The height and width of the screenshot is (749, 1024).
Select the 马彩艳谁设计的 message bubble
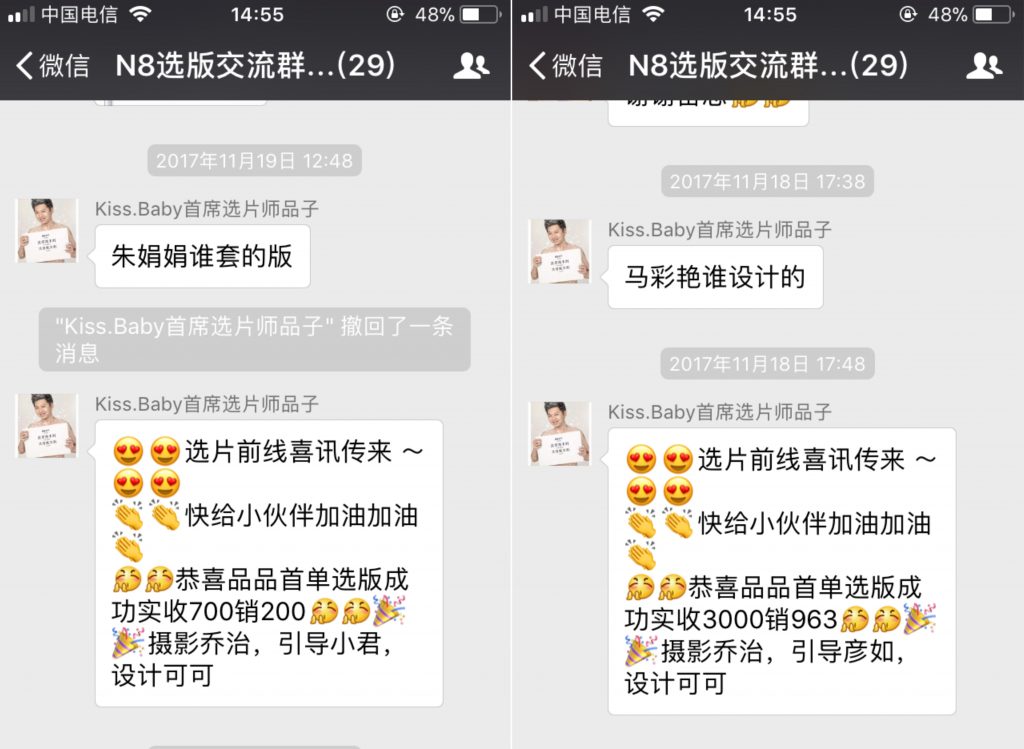coord(715,277)
